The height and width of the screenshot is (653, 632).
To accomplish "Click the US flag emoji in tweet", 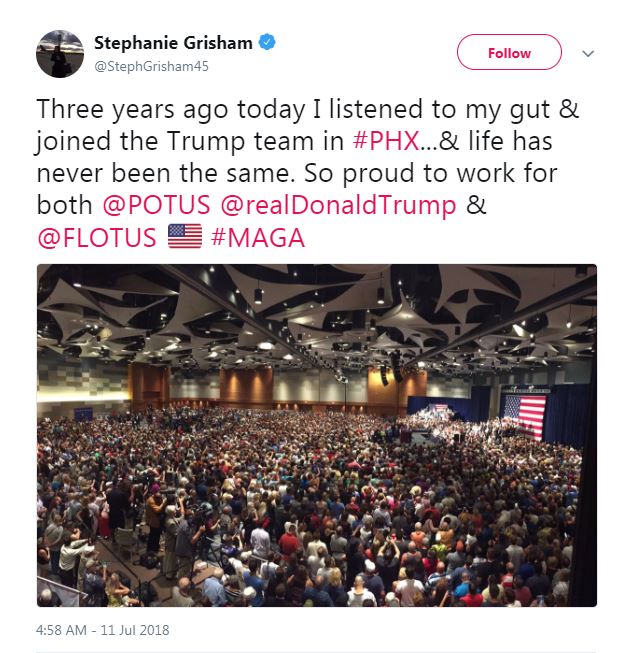I will click(185, 236).
